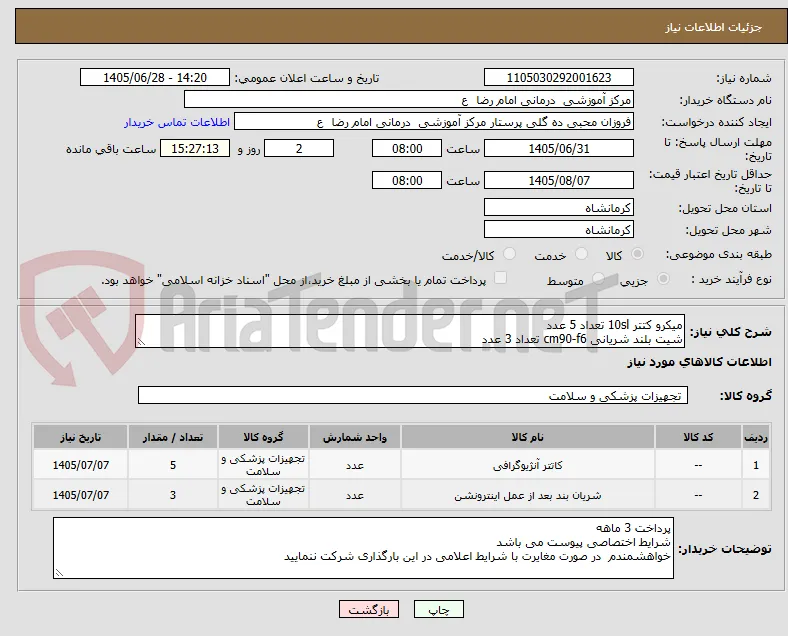Select the خدمت radio button

[x=581, y=254]
